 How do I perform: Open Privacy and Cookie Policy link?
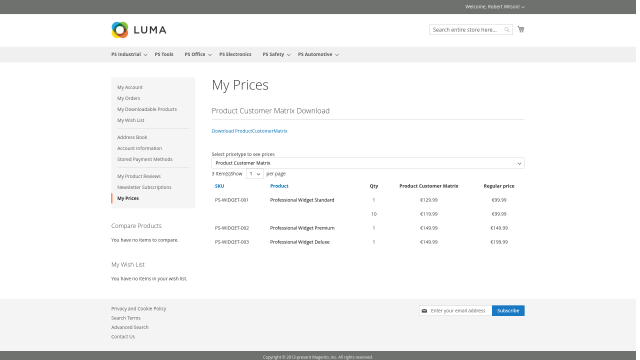[138, 309]
